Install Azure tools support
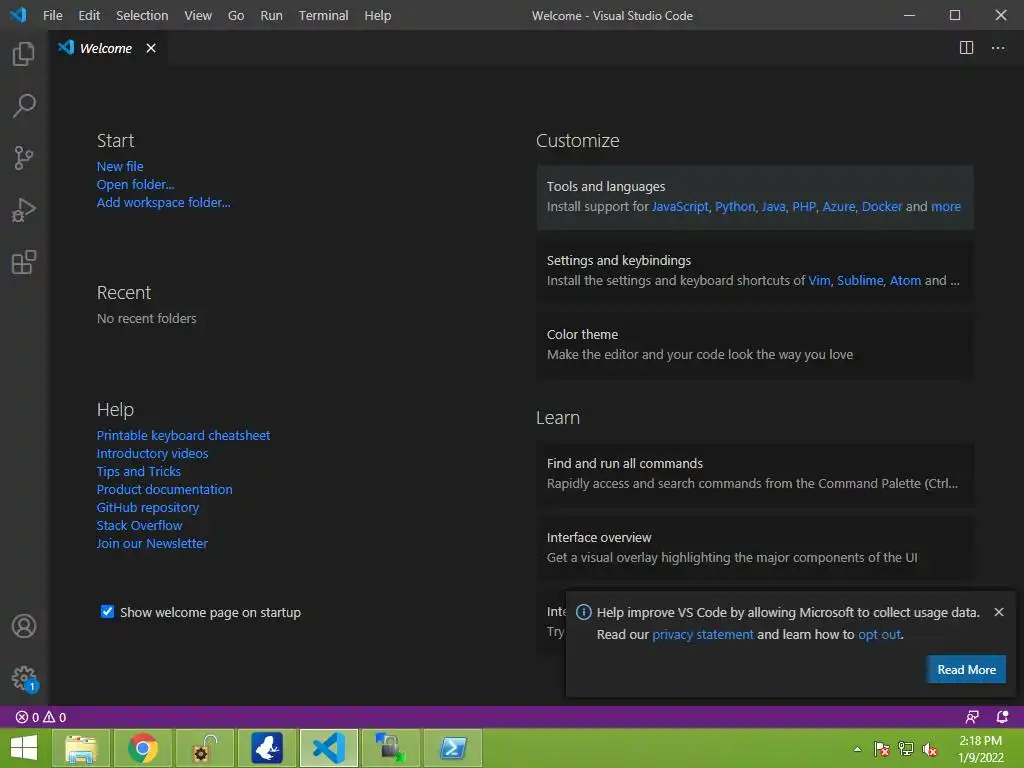The image size is (1024, 768). (x=839, y=206)
